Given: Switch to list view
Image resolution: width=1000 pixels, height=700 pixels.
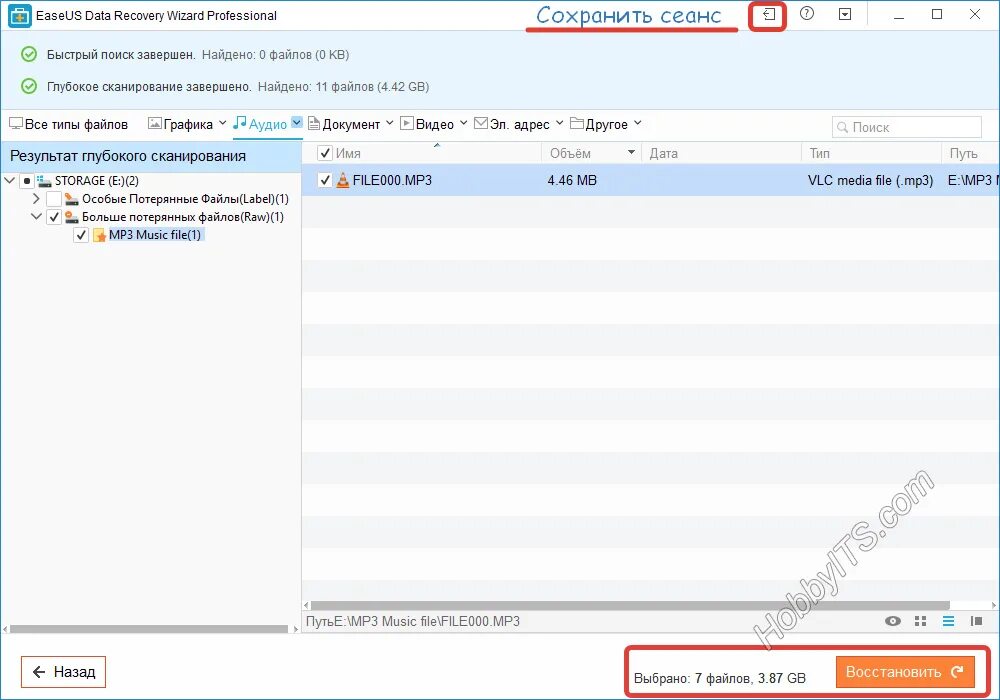Looking at the screenshot, I should click(x=948, y=621).
